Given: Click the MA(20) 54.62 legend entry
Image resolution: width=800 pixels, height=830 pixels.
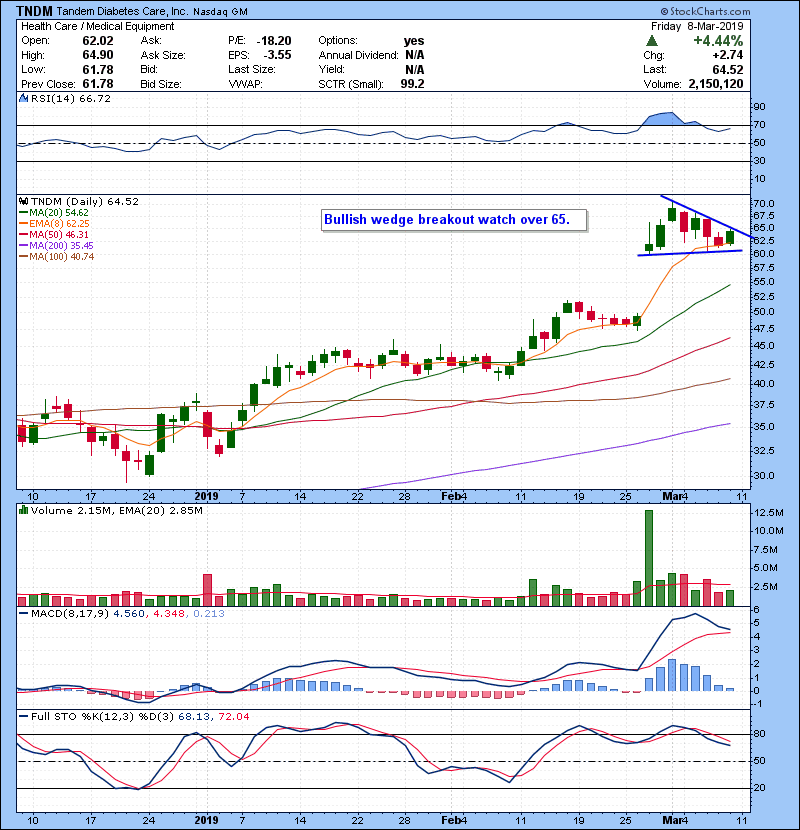Looking at the screenshot, I should coord(59,213).
